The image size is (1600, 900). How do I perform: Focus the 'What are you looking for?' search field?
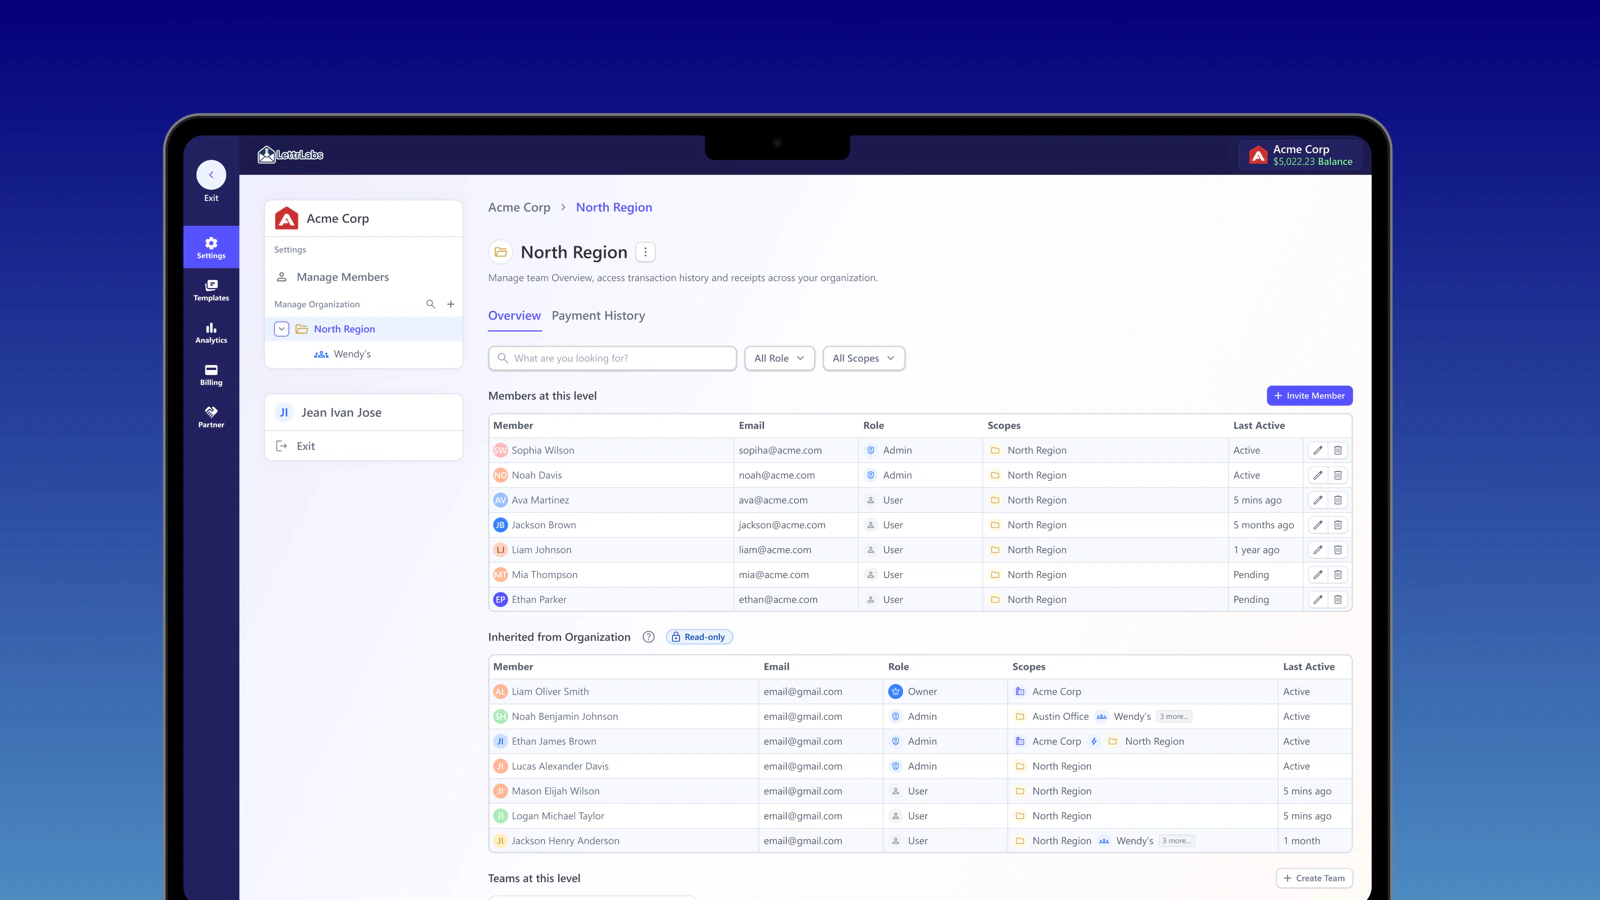click(613, 358)
